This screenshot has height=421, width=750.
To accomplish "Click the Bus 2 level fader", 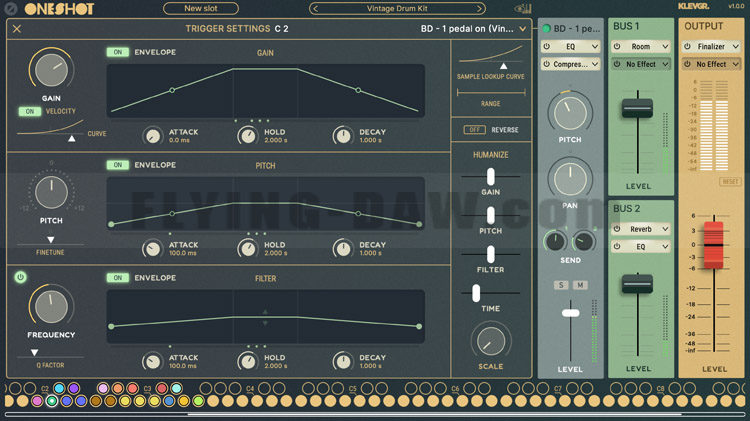I will click(637, 284).
